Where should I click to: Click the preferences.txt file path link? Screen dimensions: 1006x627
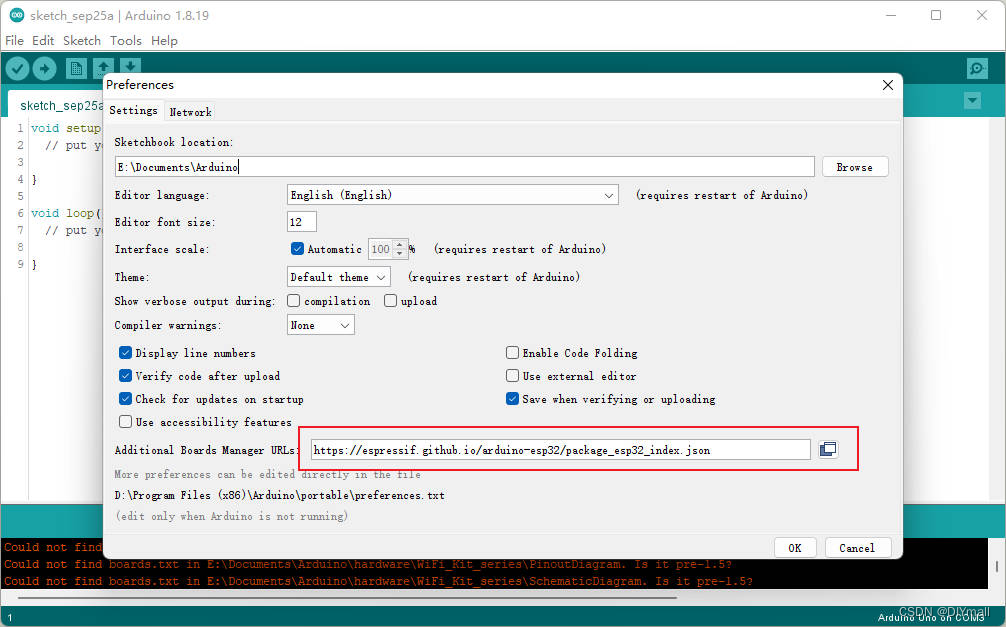pyautogui.click(x=279, y=495)
